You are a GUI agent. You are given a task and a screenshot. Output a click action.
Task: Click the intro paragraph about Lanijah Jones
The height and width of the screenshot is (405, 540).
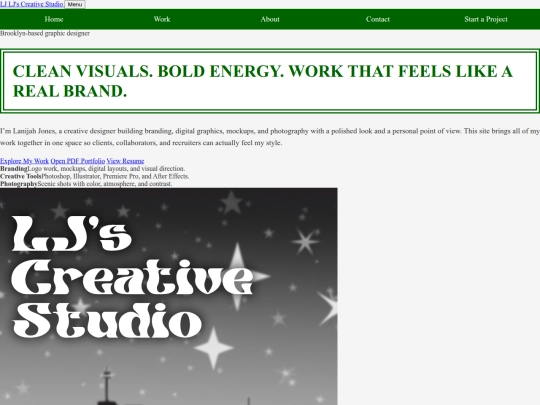pyautogui.click(x=270, y=137)
